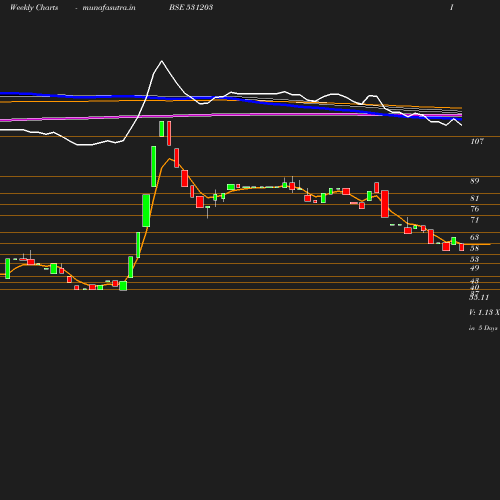500x500 pixels.
Task: Select the 49 price level label
Action: (475, 268)
